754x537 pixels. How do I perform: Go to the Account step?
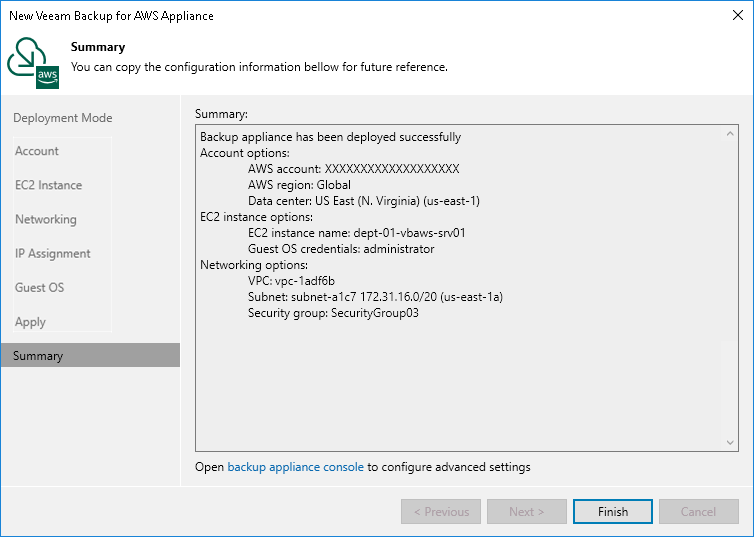pyautogui.click(x=37, y=151)
